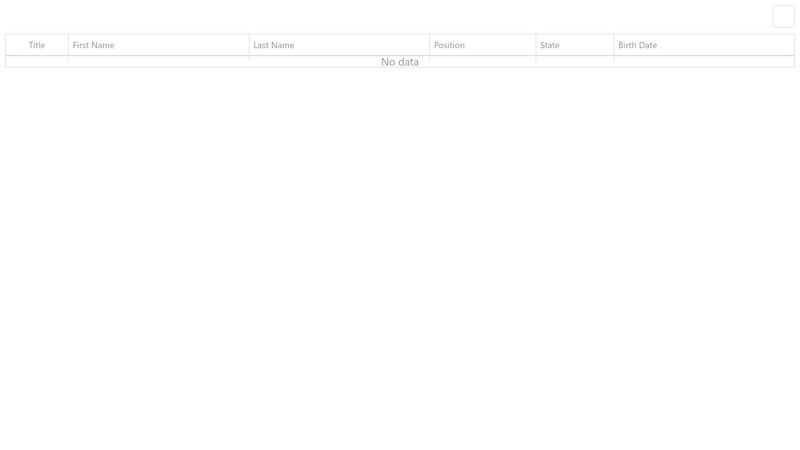Click the divider between First Name and Last Name headers

tap(249, 45)
